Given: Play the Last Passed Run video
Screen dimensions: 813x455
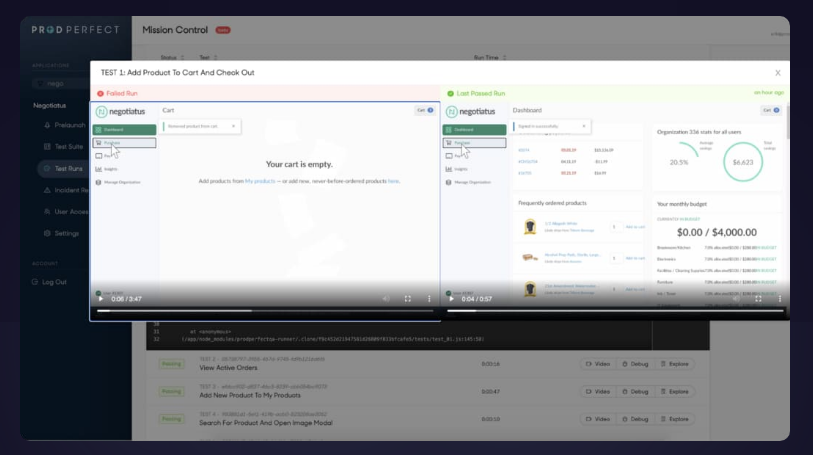Looking at the screenshot, I should (451, 299).
